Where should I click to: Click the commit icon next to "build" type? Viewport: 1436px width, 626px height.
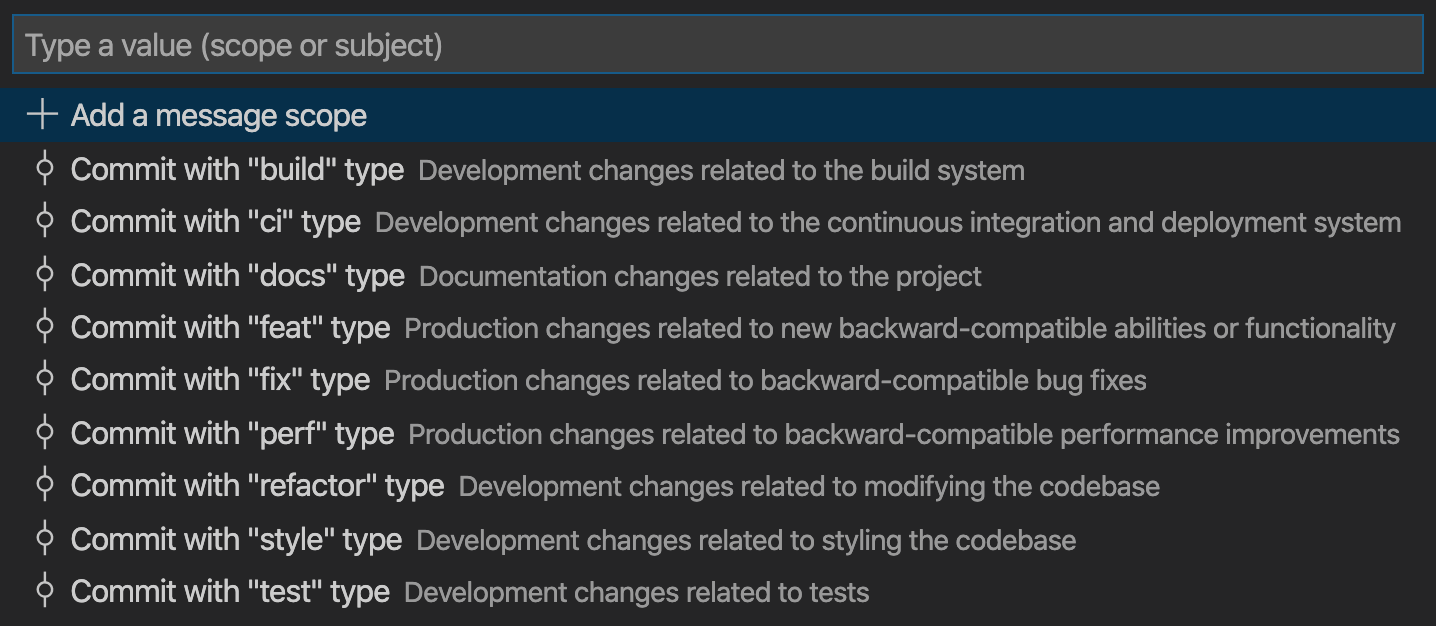pyautogui.click(x=44, y=169)
